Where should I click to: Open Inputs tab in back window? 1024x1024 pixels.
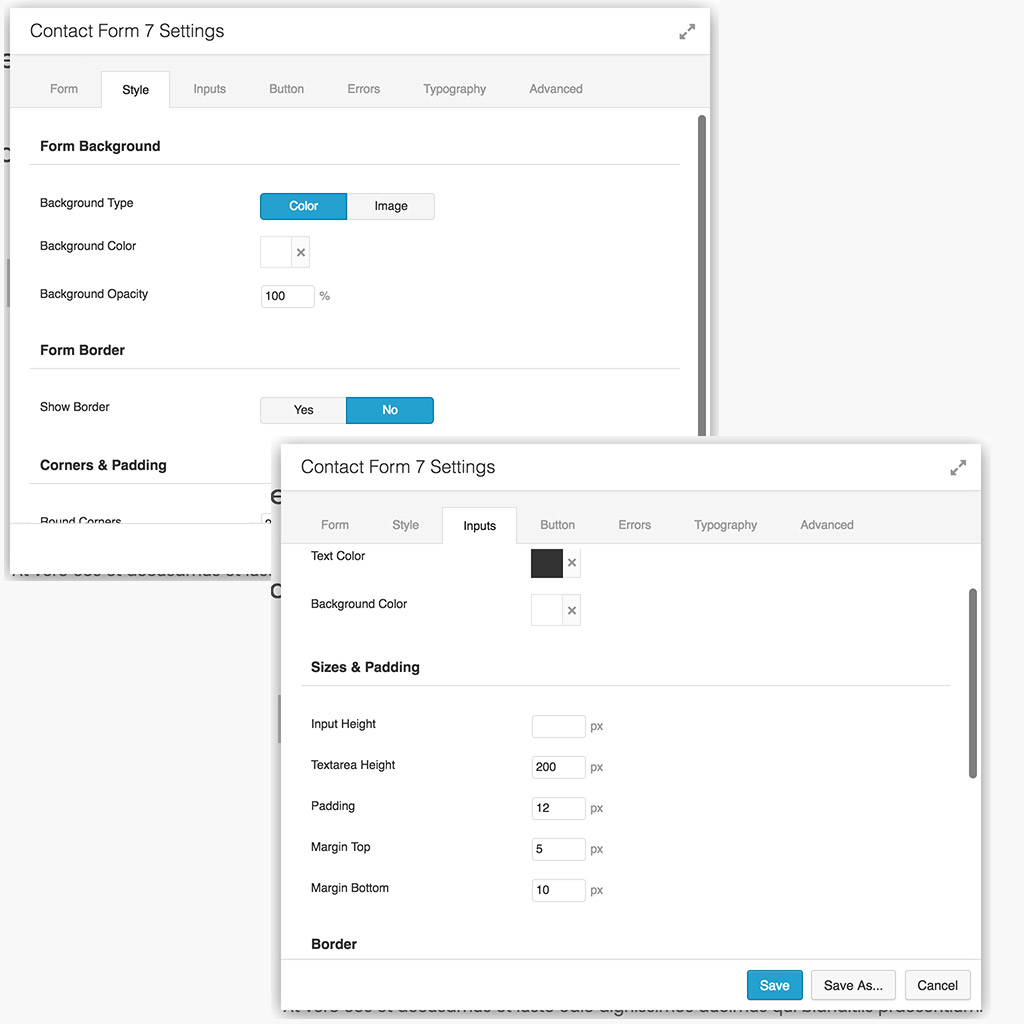[210, 89]
